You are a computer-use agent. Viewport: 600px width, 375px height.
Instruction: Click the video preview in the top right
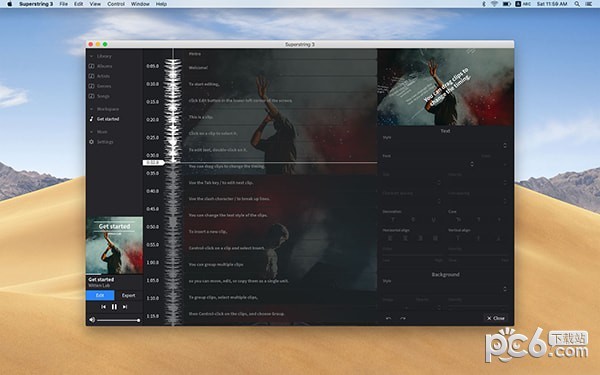445,87
